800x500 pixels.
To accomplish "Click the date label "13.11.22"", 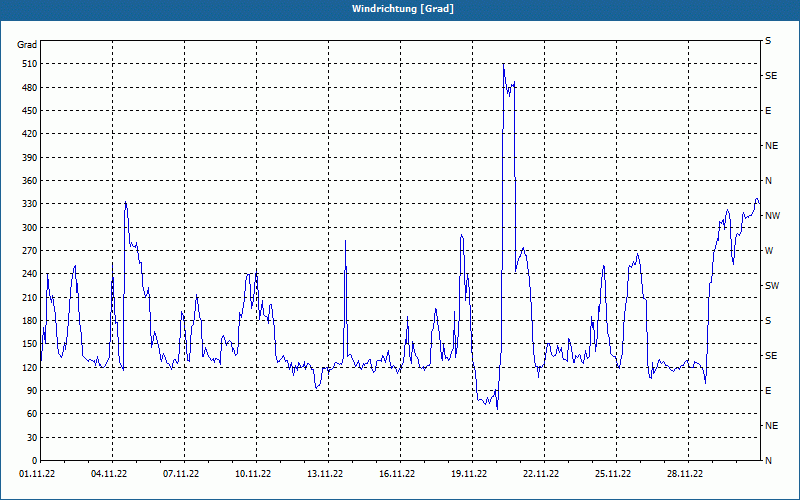I will point(325,474).
